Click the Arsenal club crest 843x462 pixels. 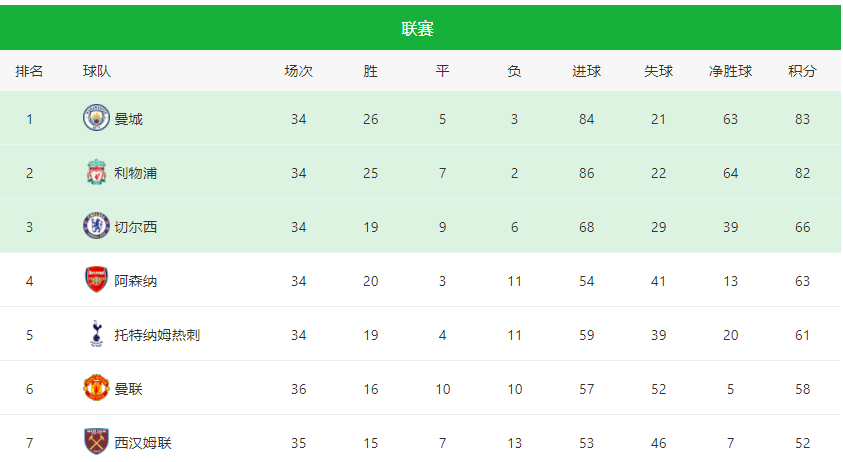point(96,281)
